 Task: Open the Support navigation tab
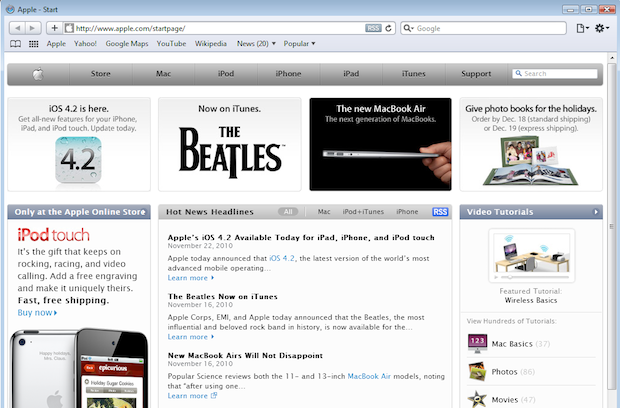pos(476,74)
